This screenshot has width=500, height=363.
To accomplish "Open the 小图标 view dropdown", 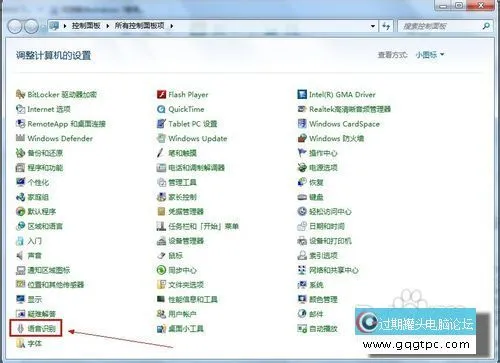I will [430, 55].
